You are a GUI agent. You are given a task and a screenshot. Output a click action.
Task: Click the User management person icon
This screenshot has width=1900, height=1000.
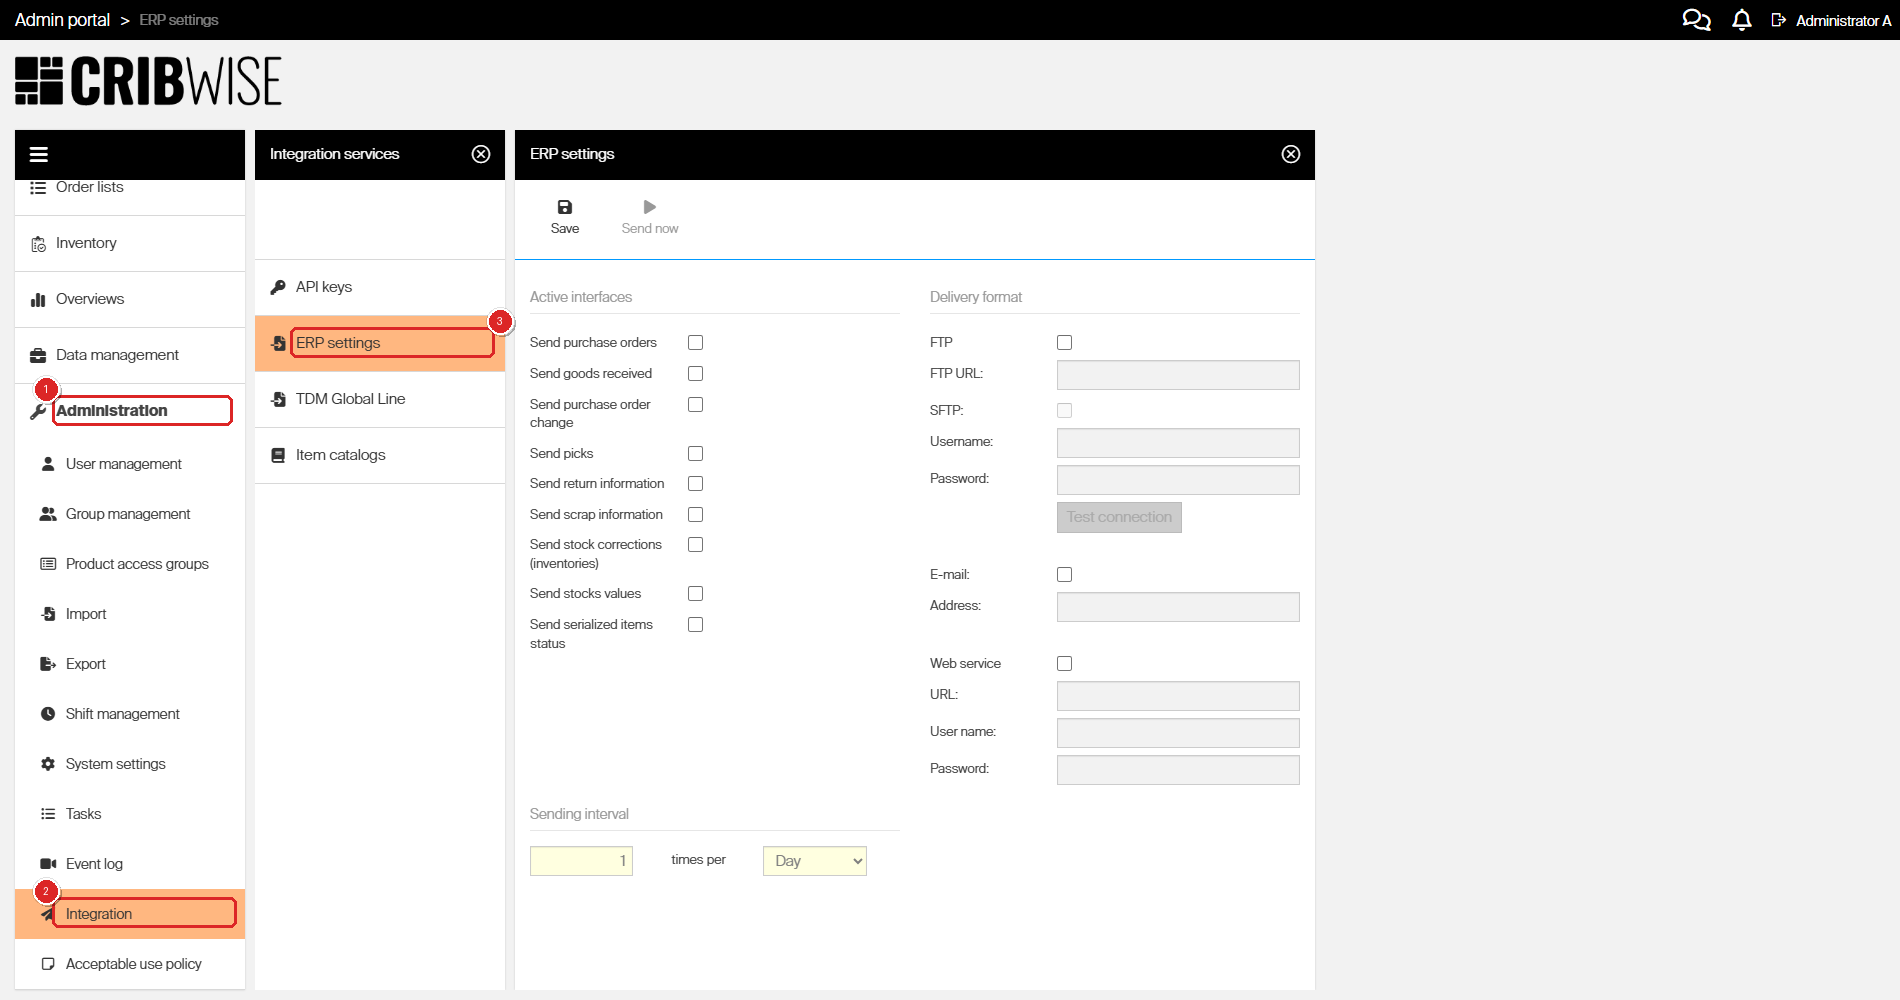(x=48, y=464)
